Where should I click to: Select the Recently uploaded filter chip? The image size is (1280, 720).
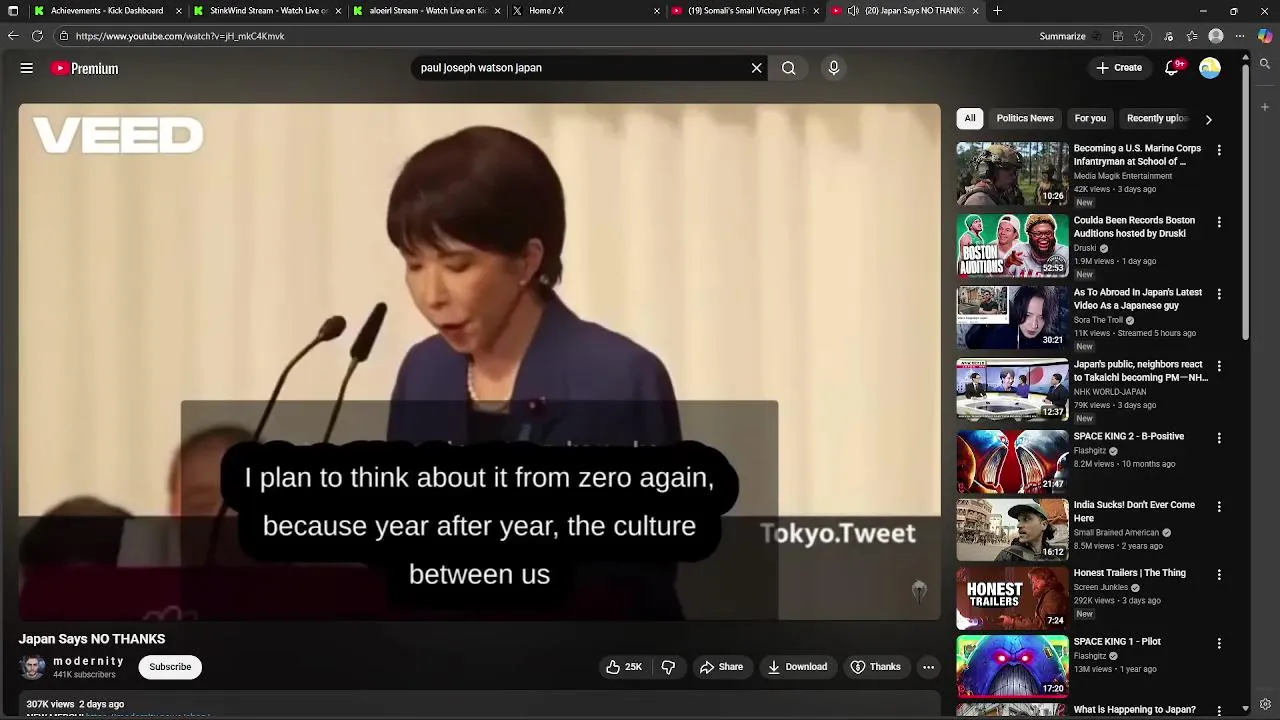point(1157,118)
